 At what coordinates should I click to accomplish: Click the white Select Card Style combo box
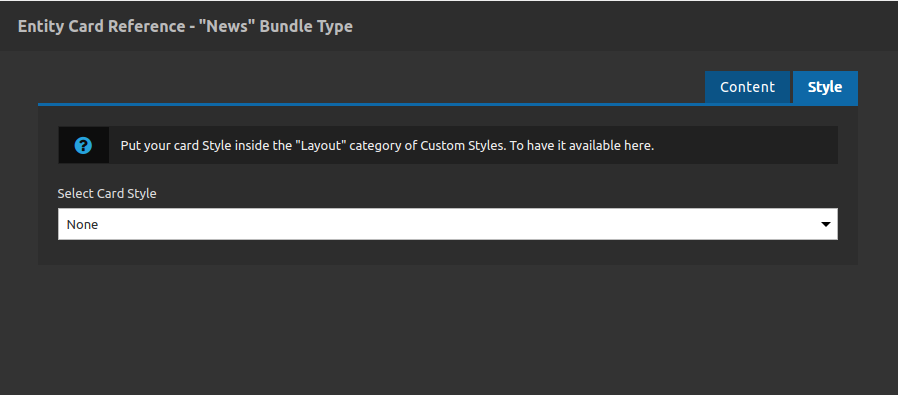tap(447, 224)
